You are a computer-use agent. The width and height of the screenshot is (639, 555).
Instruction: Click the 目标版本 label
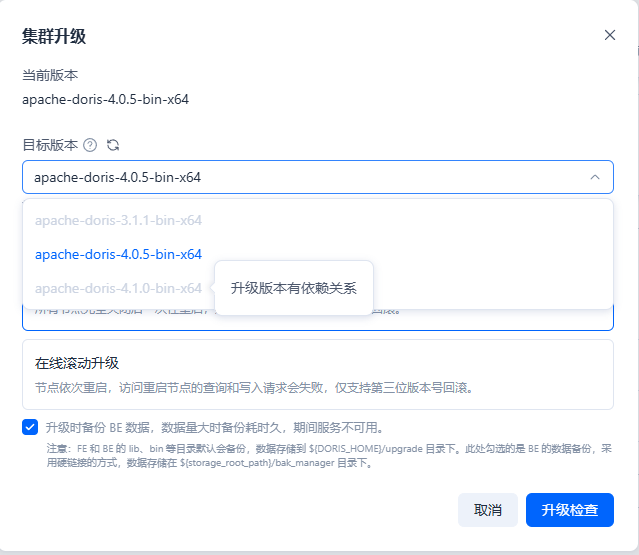[x=50, y=145]
